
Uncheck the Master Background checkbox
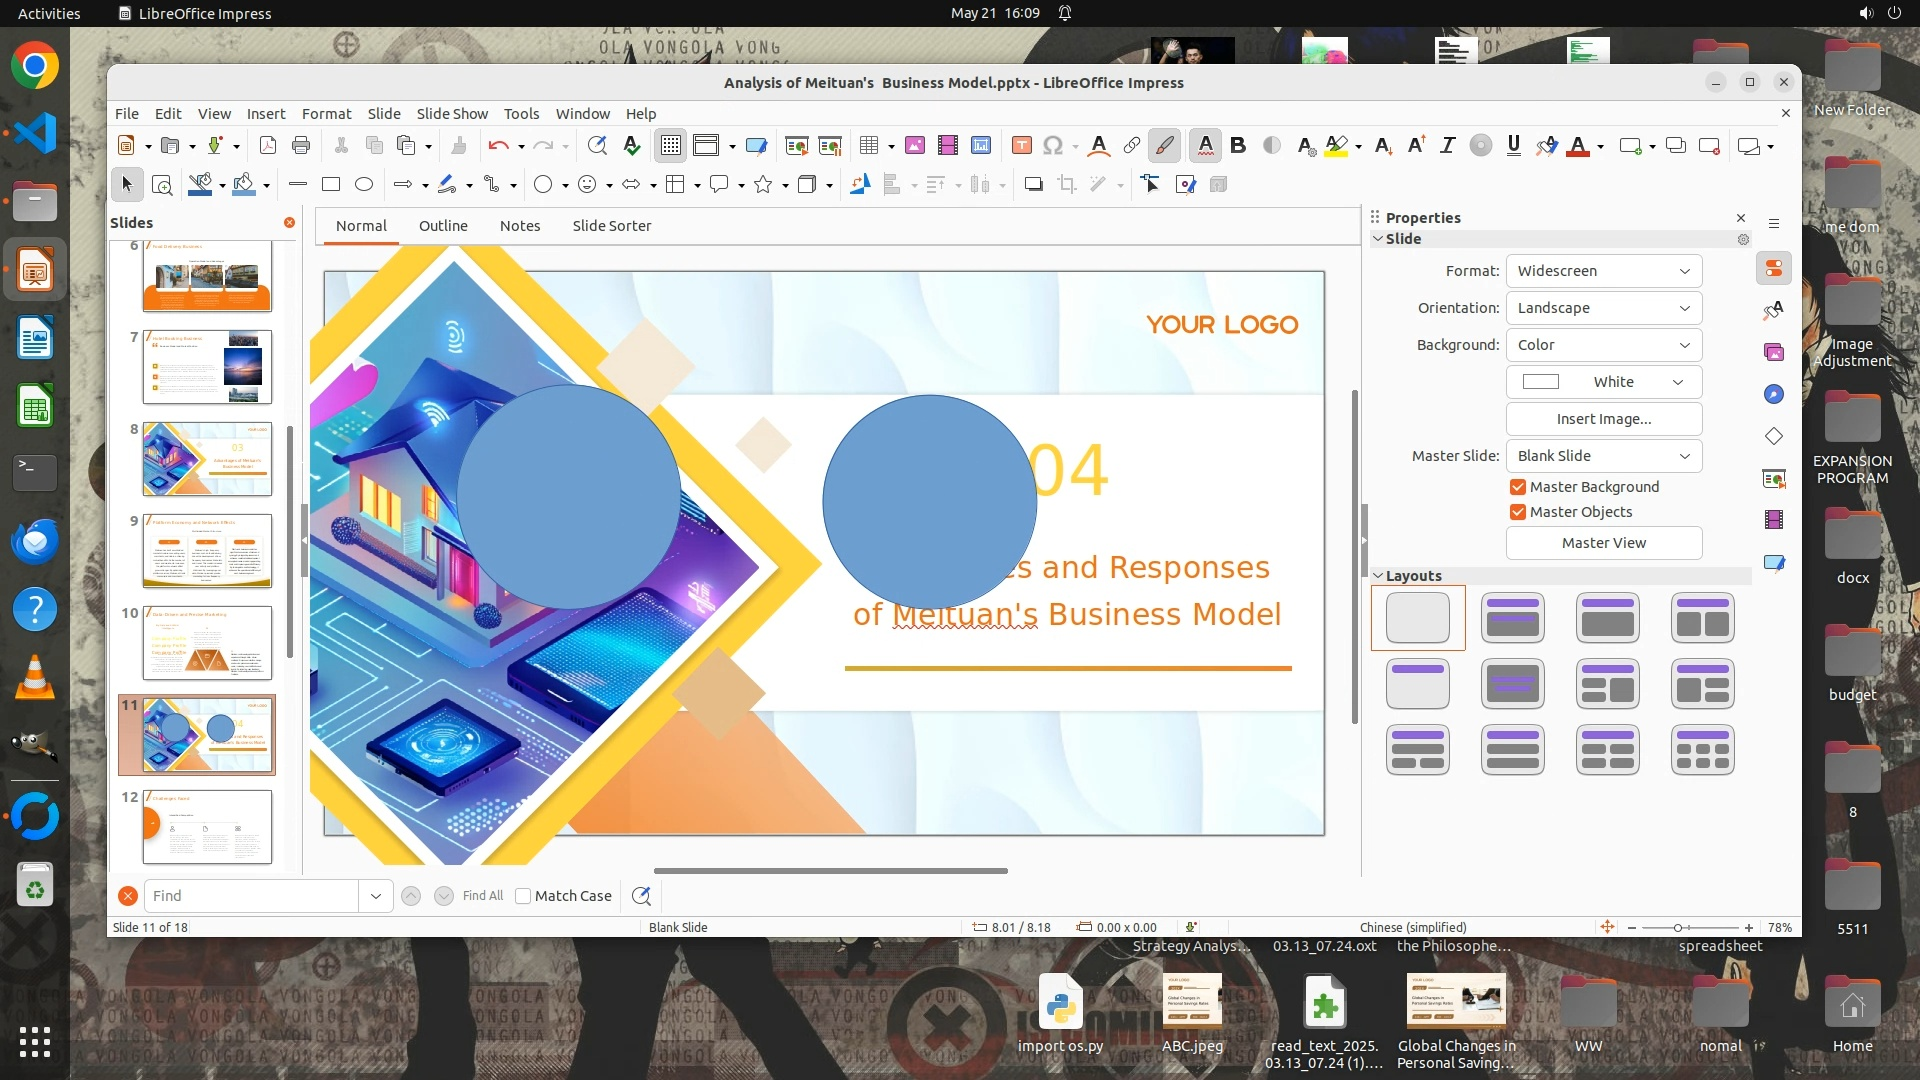click(1518, 487)
